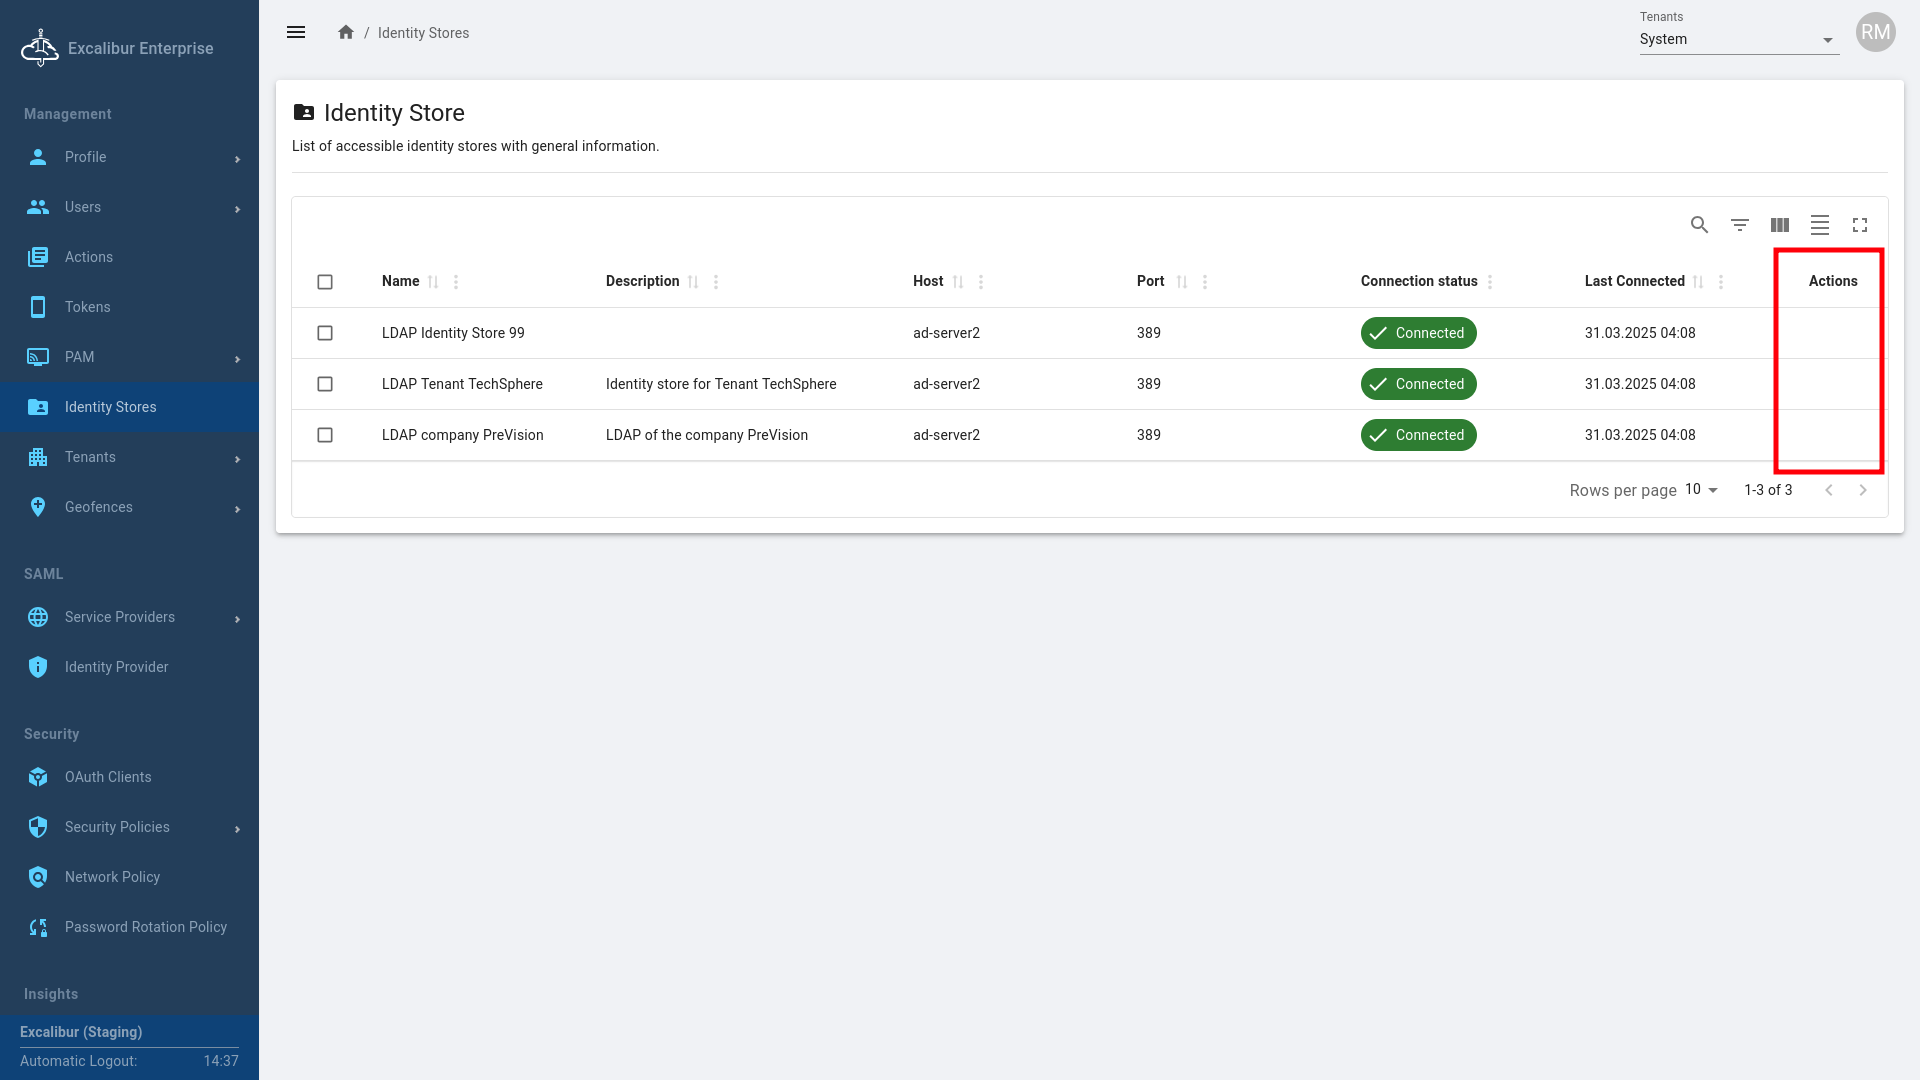Open Host column options menu

pos(981,282)
